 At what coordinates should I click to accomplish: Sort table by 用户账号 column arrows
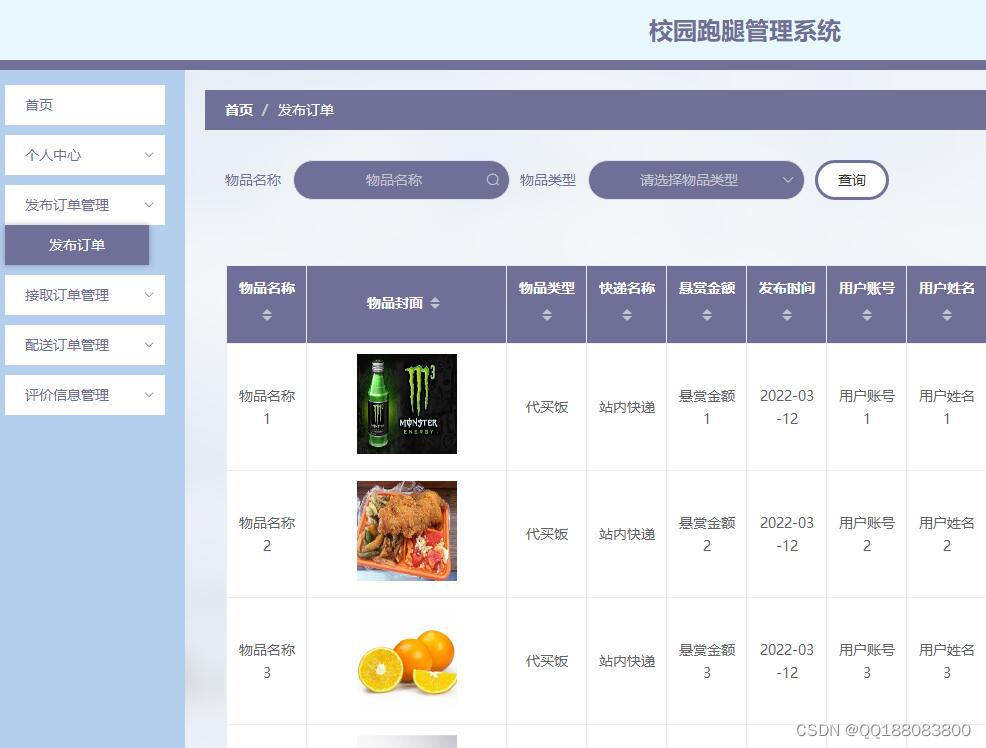tap(867, 315)
